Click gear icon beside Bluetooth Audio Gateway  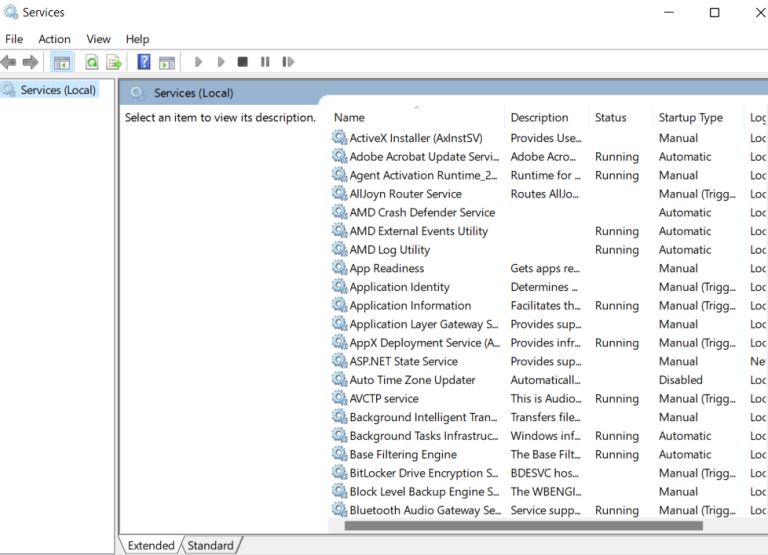pos(339,509)
